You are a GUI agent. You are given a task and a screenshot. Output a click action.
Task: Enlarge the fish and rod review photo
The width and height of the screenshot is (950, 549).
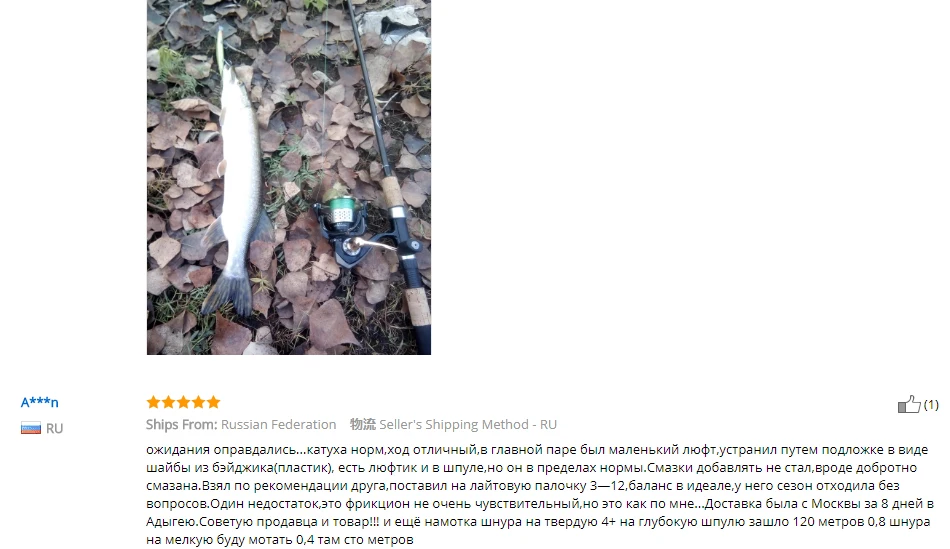click(x=289, y=177)
